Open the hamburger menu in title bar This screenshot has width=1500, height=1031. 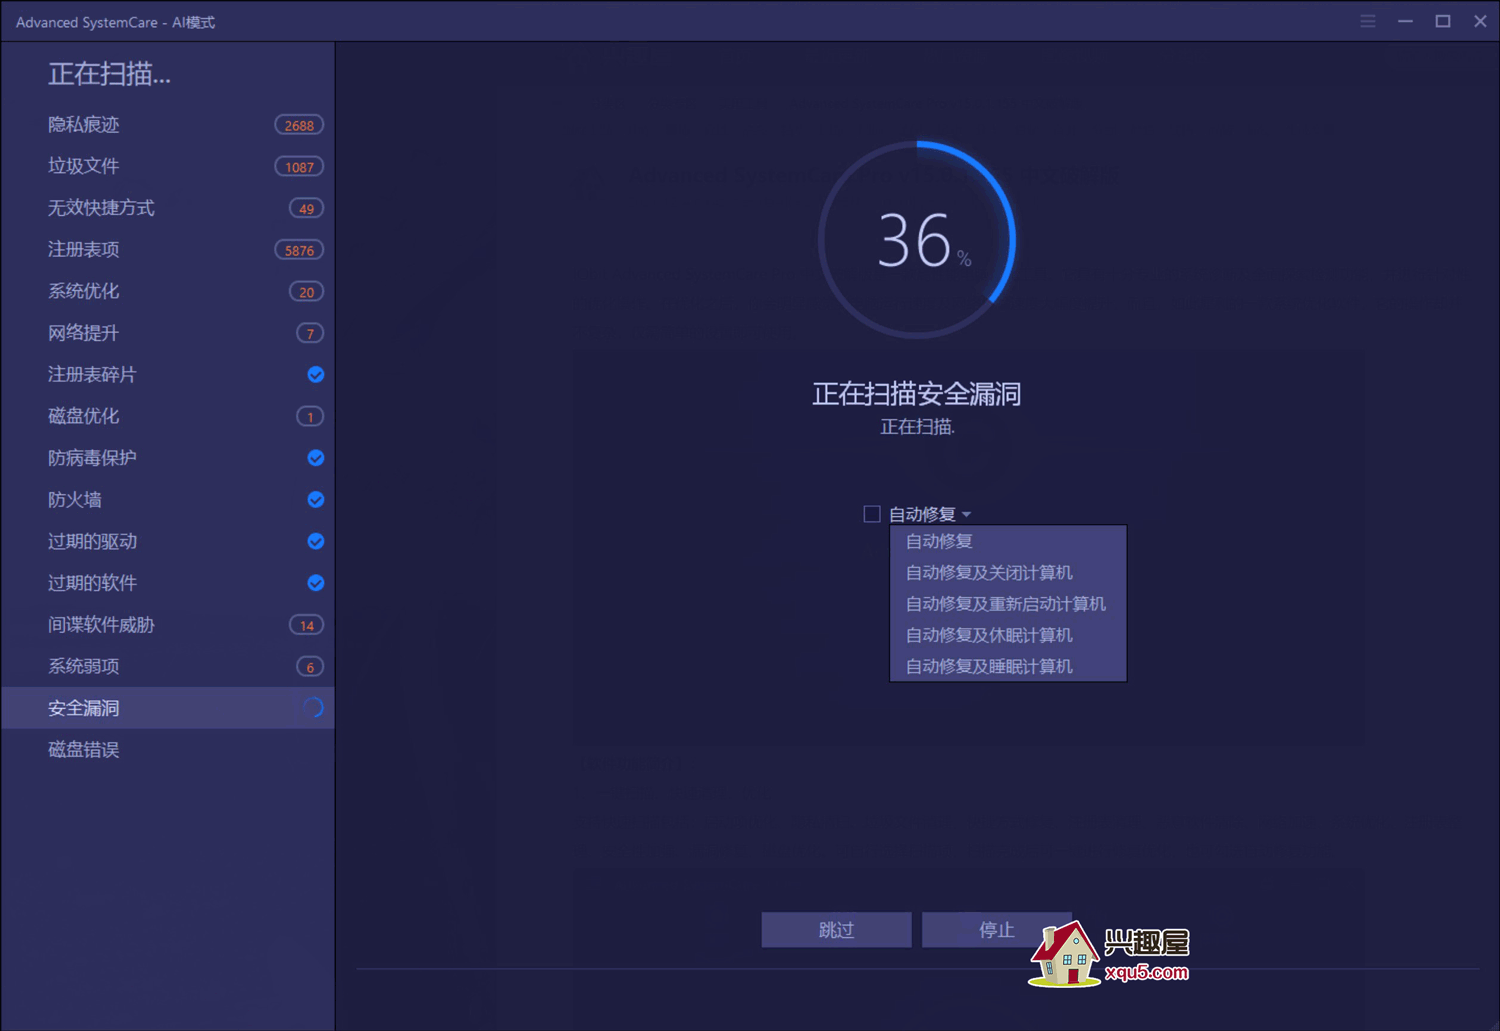1367,21
